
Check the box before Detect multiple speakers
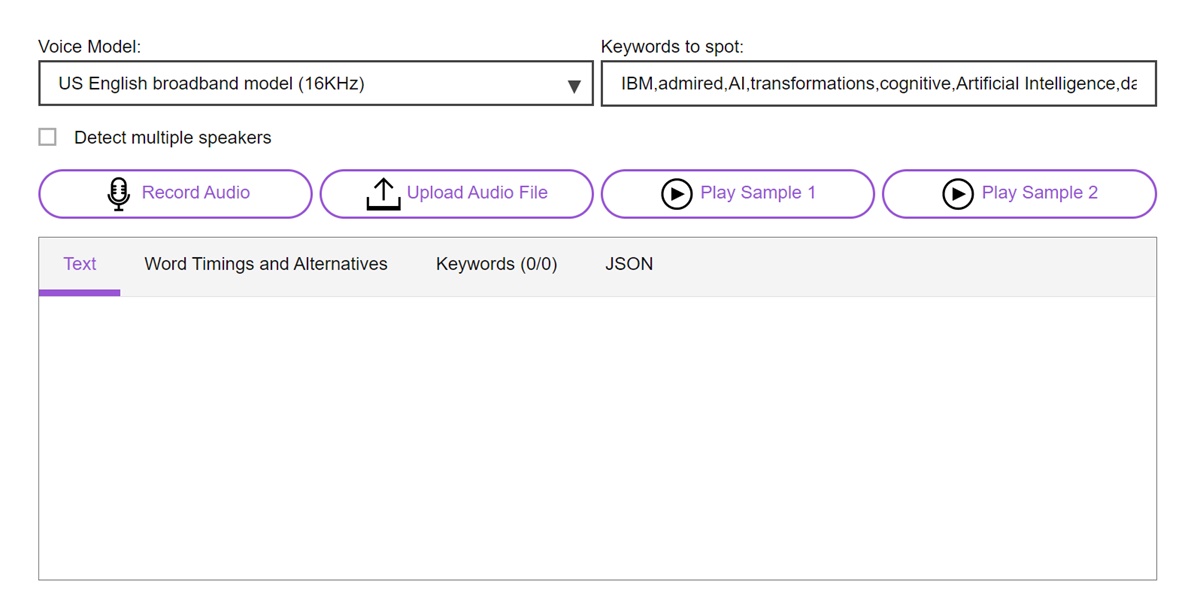[x=47, y=136]
